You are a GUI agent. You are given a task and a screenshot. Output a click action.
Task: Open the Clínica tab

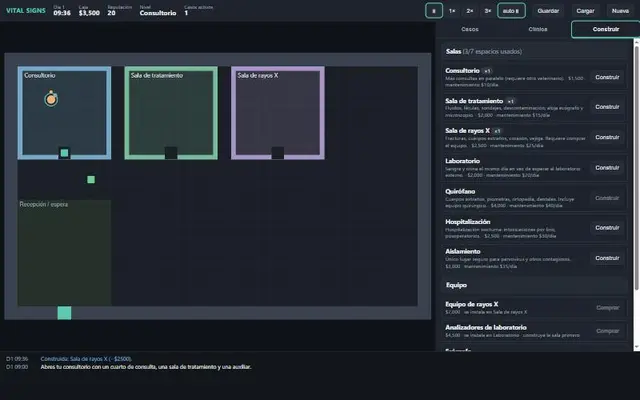point(538,29)
